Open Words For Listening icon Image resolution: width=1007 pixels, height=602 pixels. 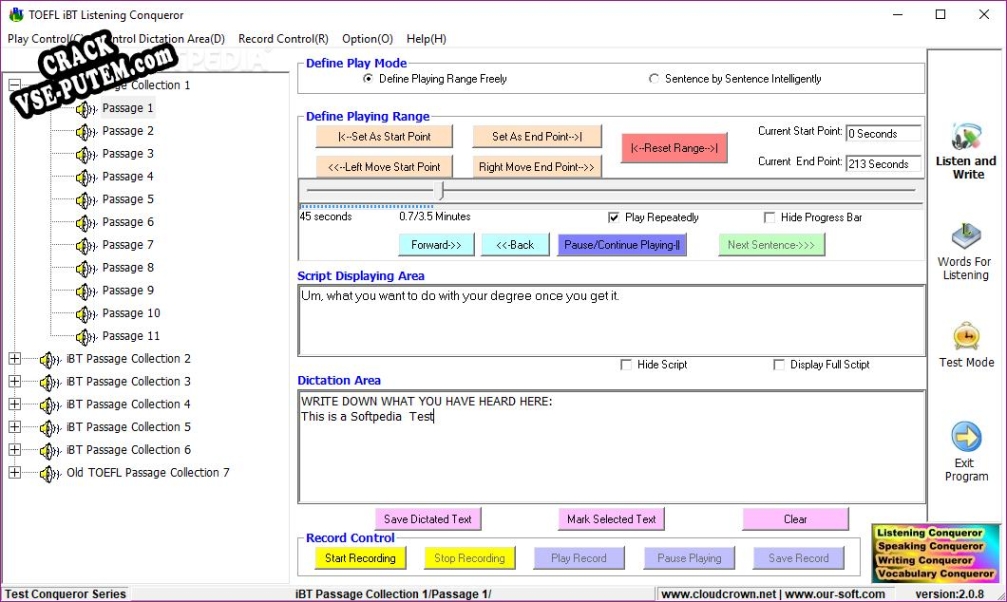966,237
